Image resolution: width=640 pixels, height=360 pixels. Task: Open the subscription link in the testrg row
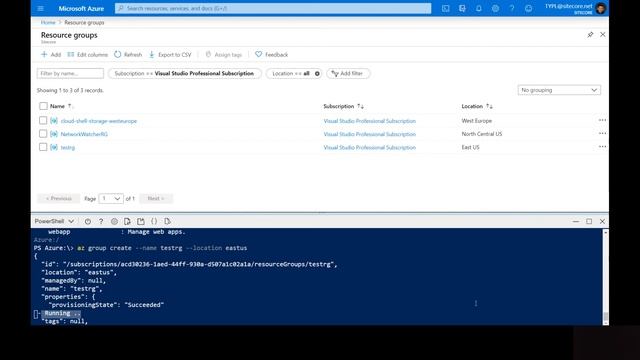369,147
